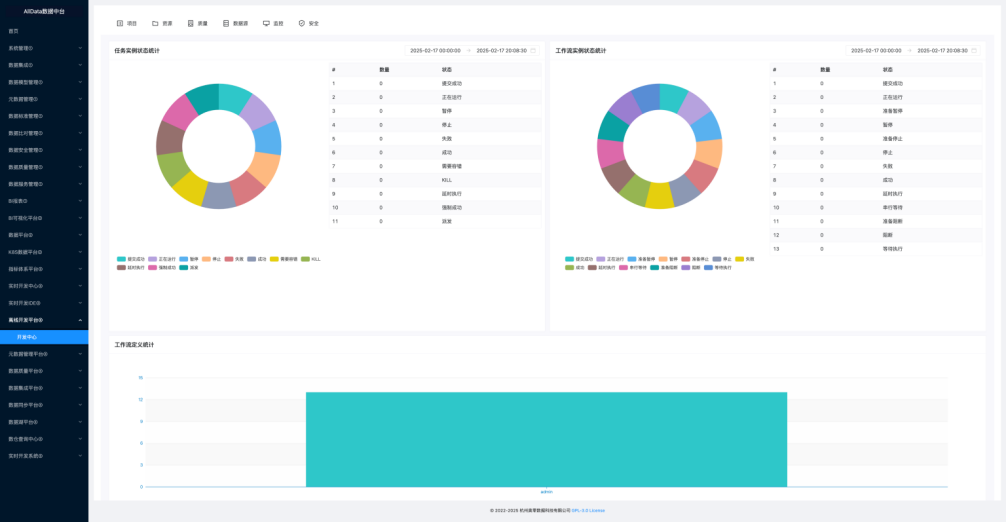
Task: Click the 数据源 database icon
Action: (226, 23)
